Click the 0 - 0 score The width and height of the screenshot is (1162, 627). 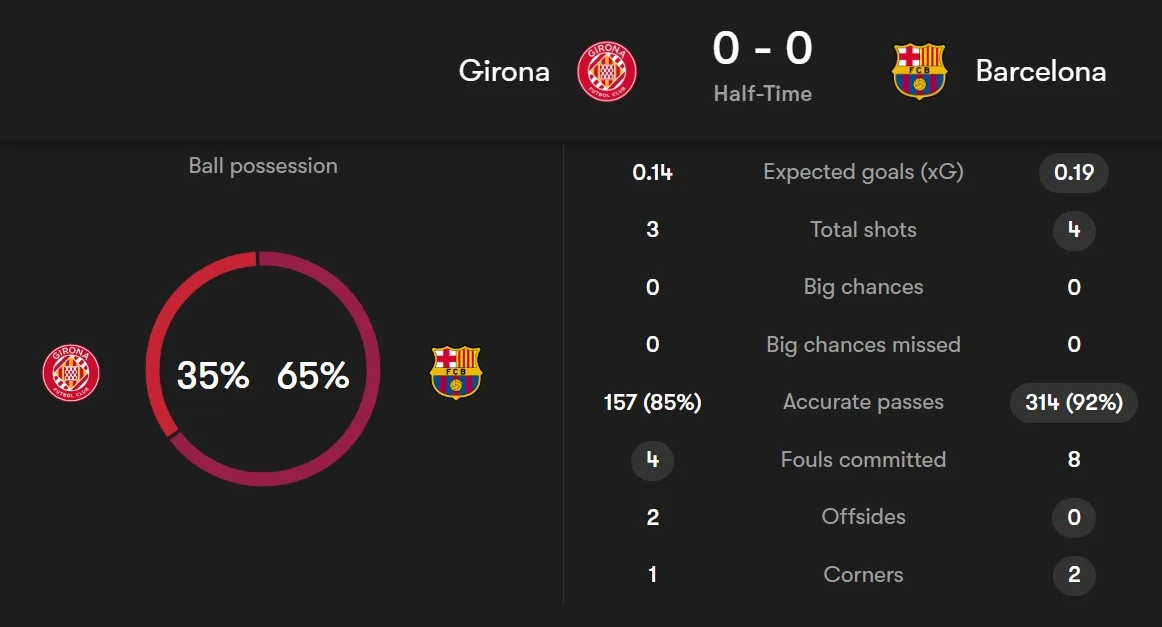click(762, 50)
